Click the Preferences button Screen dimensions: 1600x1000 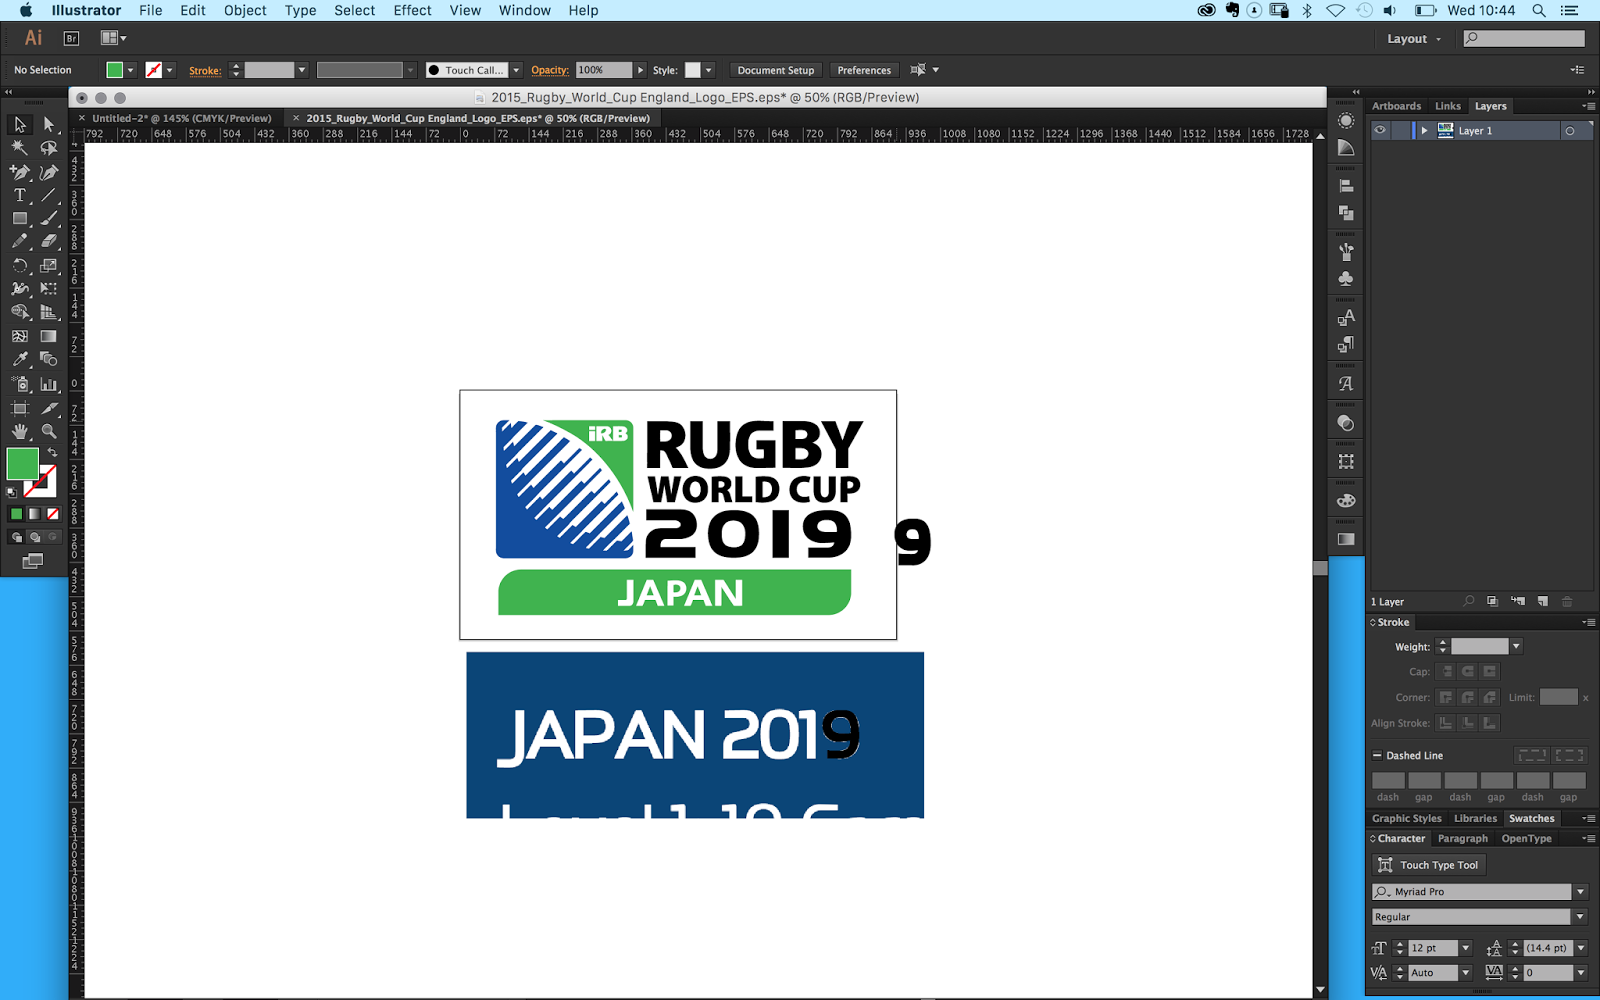(864, 70)
